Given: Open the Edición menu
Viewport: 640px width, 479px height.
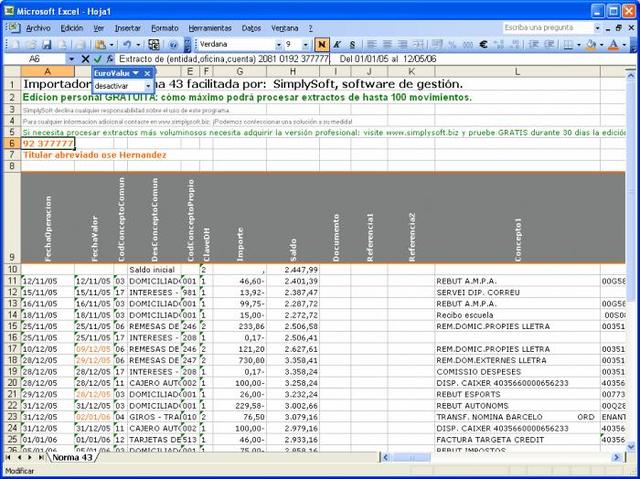Looking at the screenshot, I should point(71,28).
